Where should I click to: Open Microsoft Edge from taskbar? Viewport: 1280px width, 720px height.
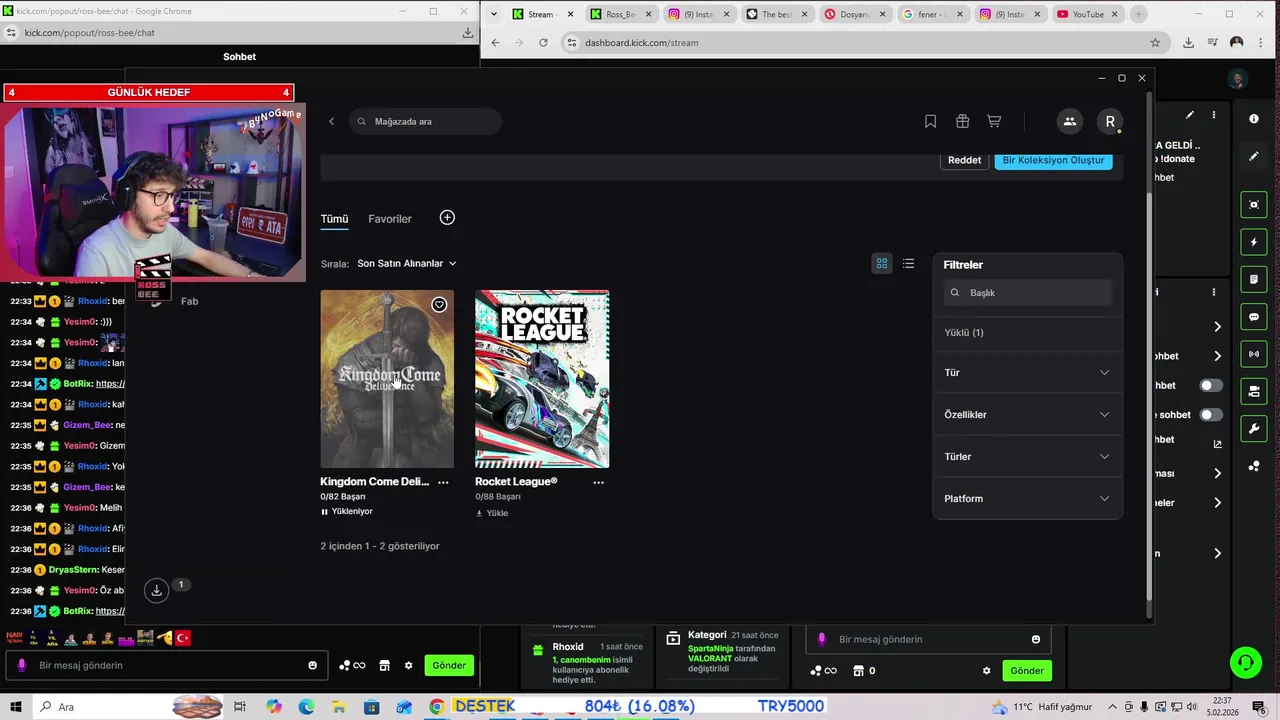pyautogui.click(x=306, y=707)
